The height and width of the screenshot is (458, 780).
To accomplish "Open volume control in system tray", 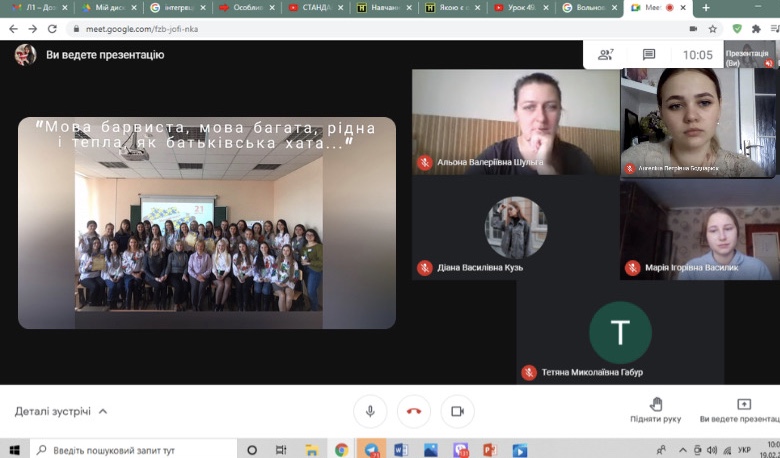I will pyautogui.click(x=712, y=450).
